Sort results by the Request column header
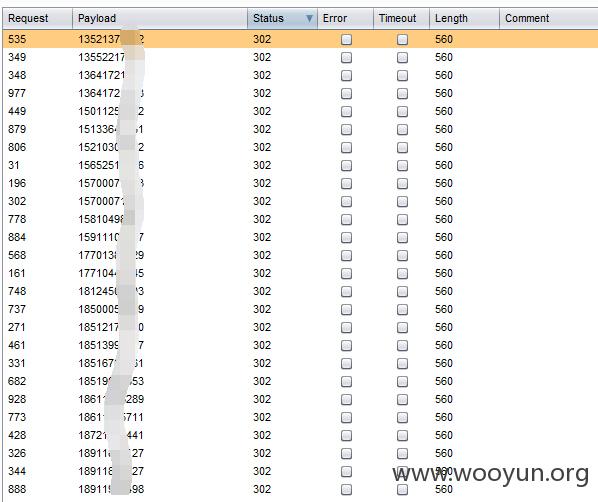 [x=37, y=18]
